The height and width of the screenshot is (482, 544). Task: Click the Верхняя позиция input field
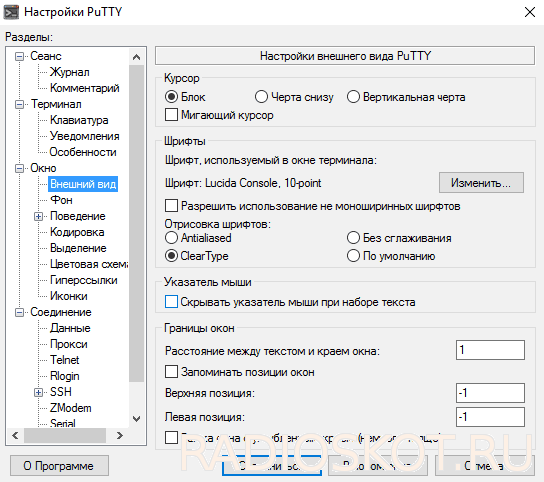[x=490, y=393]
